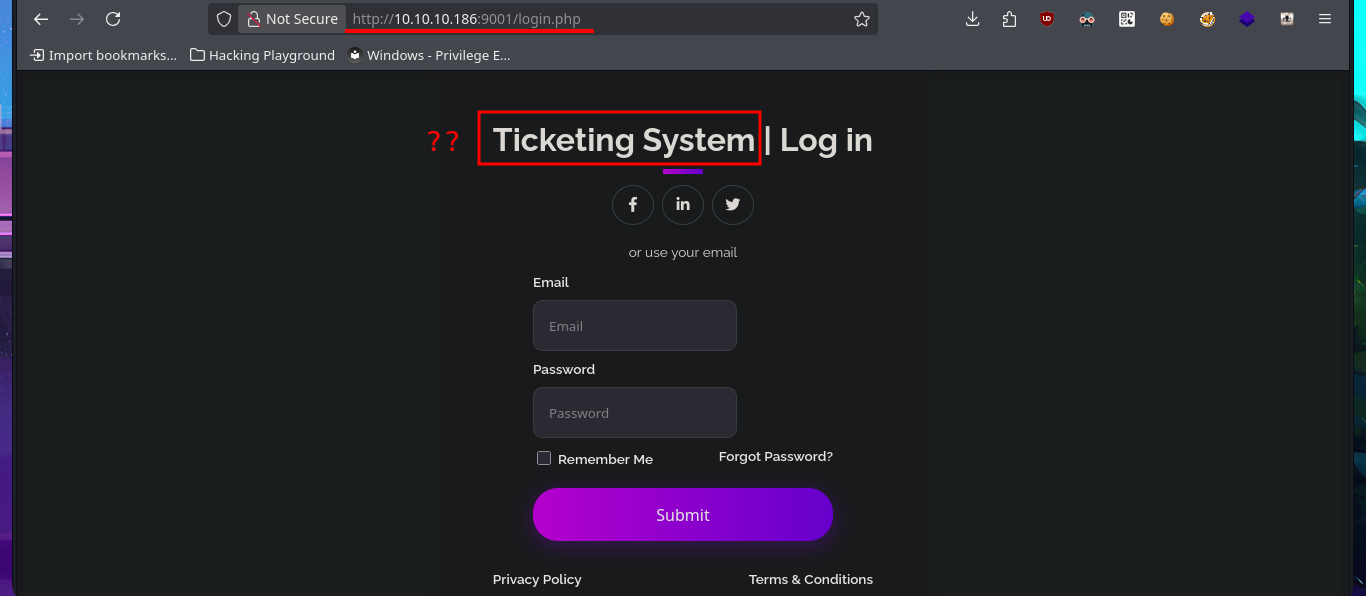Follow the Forgot Password? link

pos(775,457)
